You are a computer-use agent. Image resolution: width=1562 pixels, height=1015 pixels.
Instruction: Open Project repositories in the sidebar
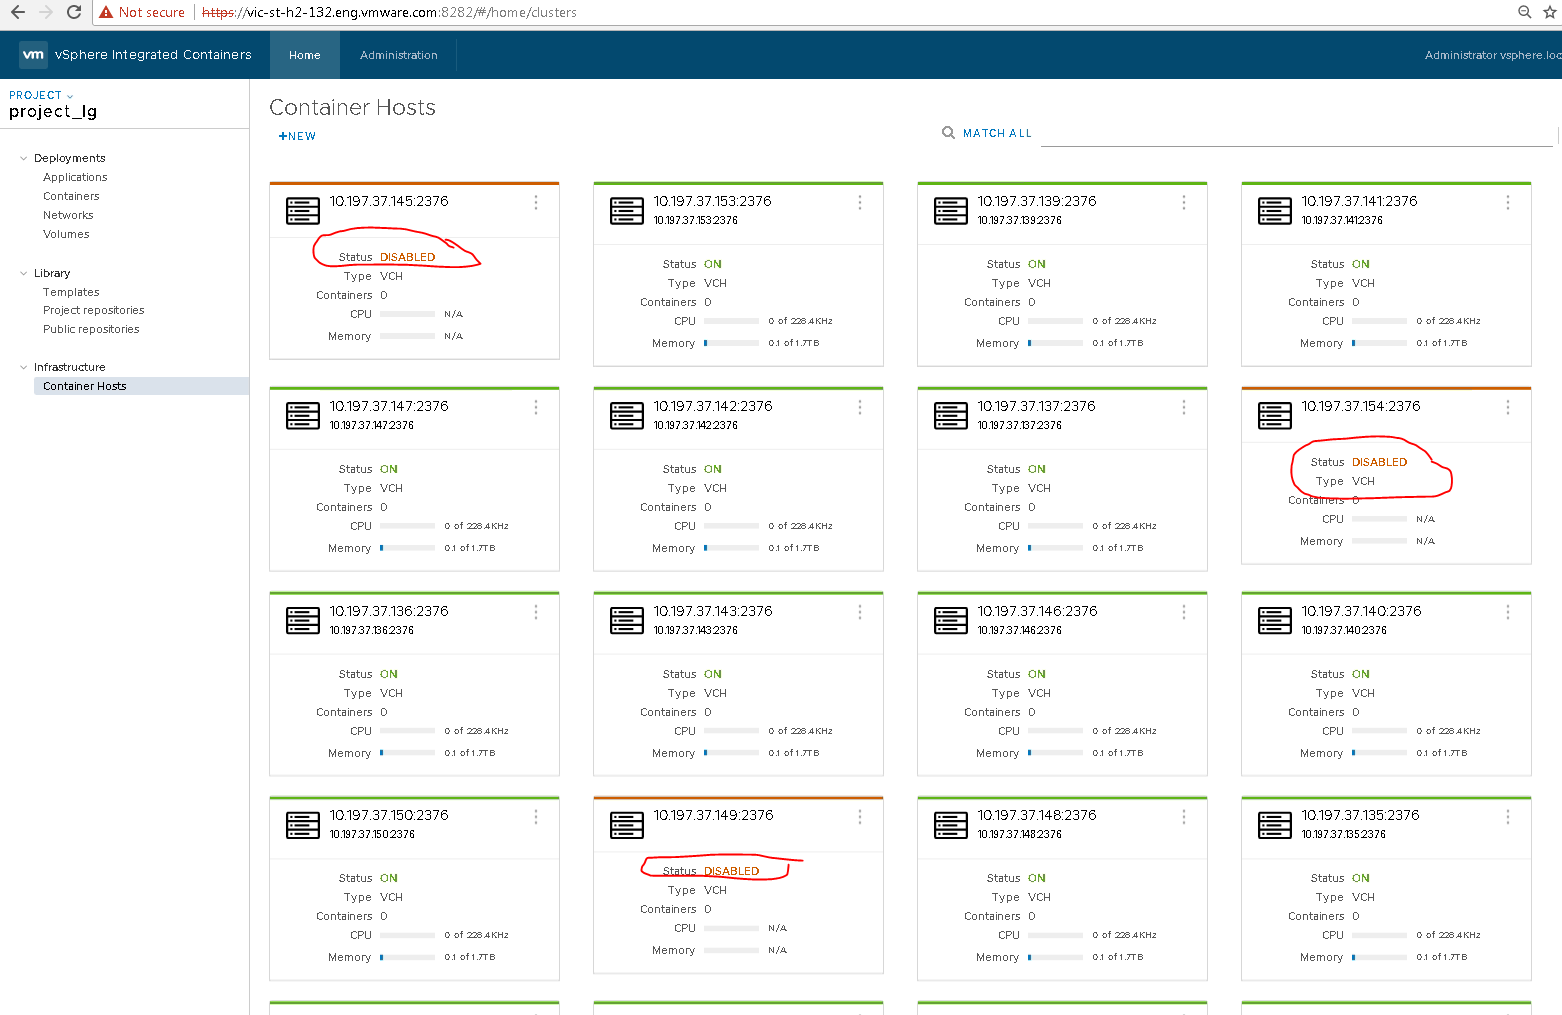[94, 310]
